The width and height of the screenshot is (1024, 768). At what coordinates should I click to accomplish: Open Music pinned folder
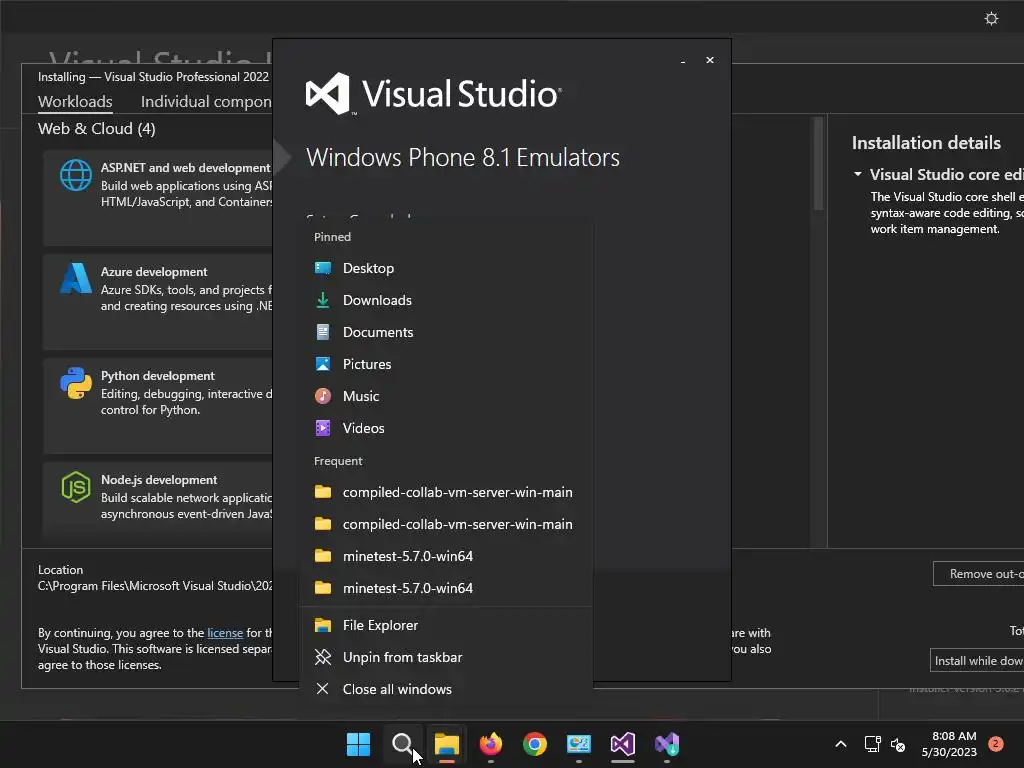[x=446, y=396]
